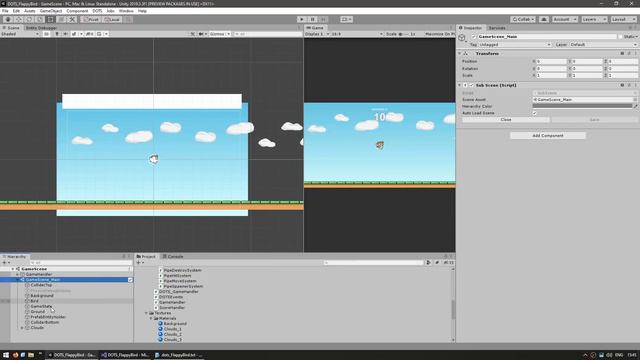Click the Project create plus button
The height and width of the screenshot is (360, 640).
coord(139,262)
